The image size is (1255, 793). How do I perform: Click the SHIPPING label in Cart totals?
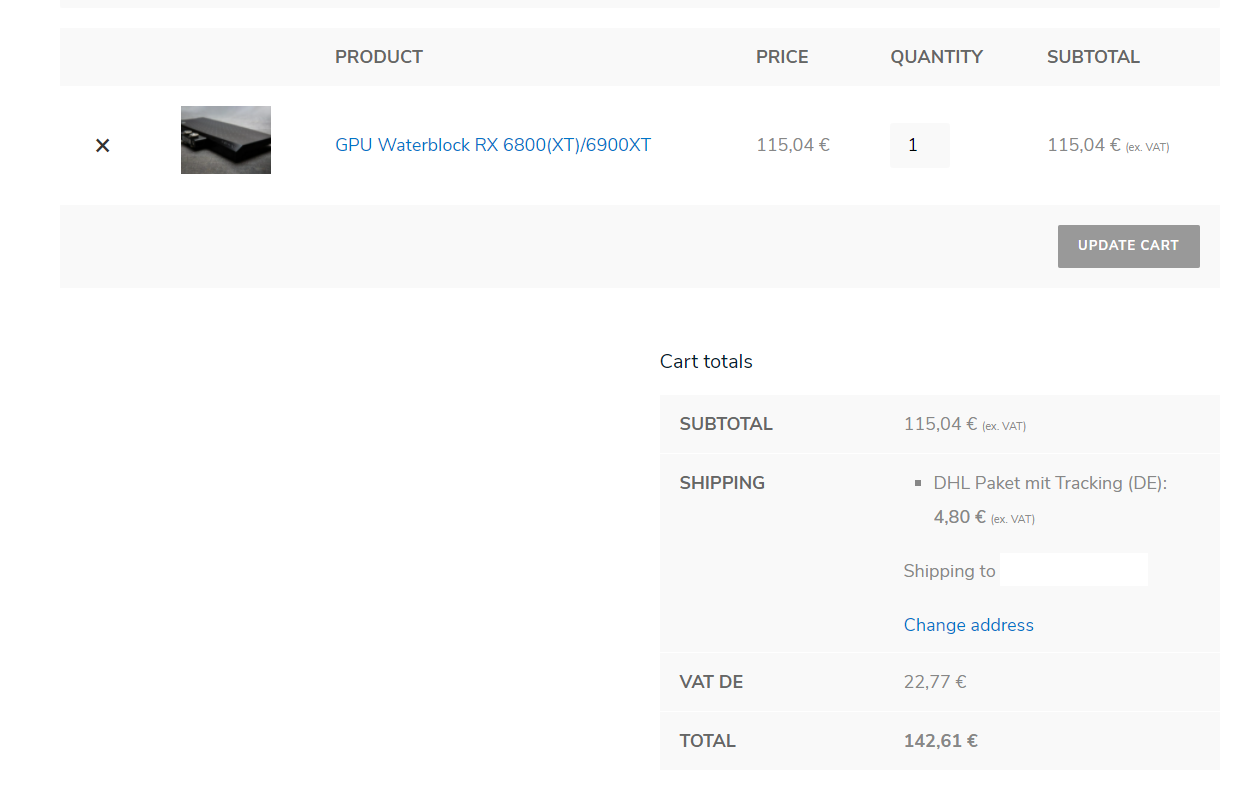tap(721, 483)
